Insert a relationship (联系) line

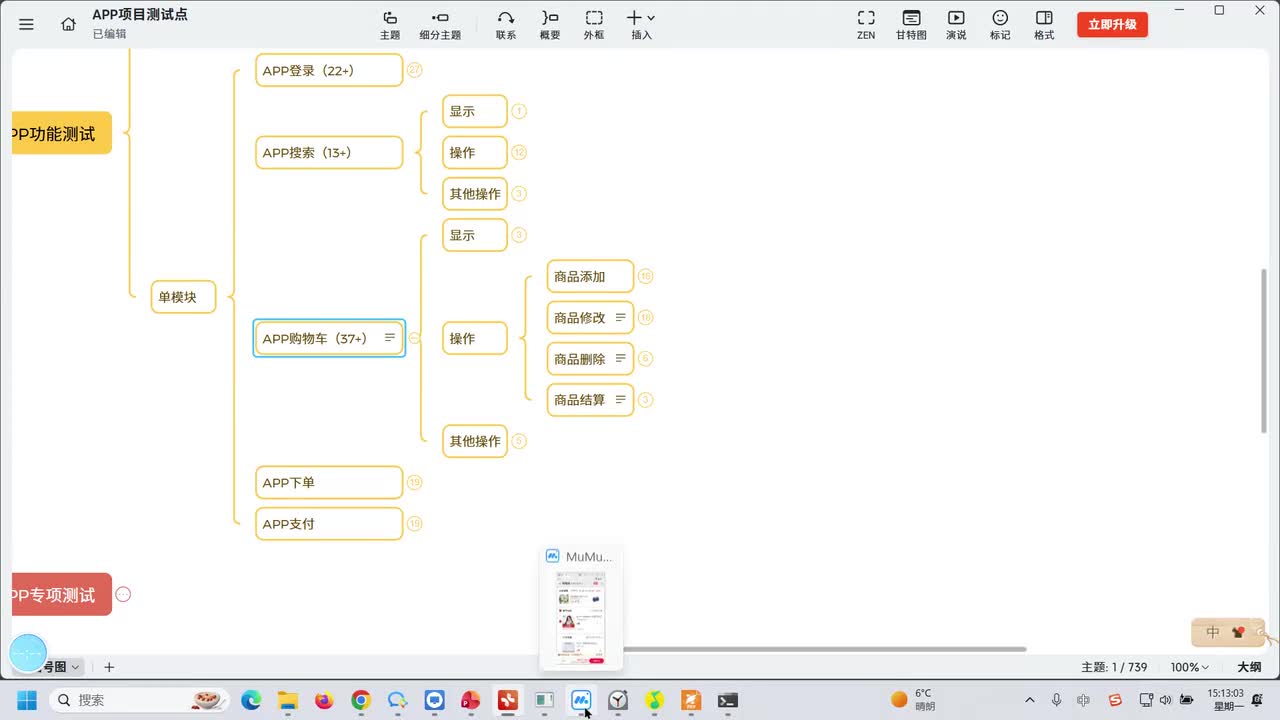point(506,25)
